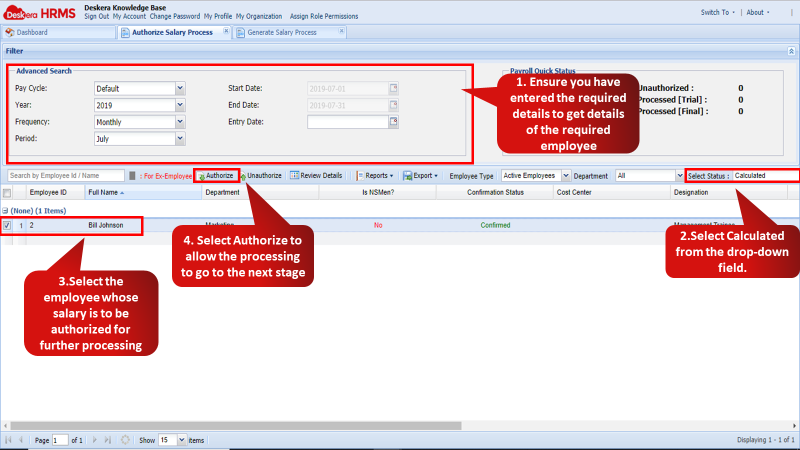The width and height of the screenshot is (800, 450).
Task: Click the Sign Out link
Action: (x=96, y=16)
